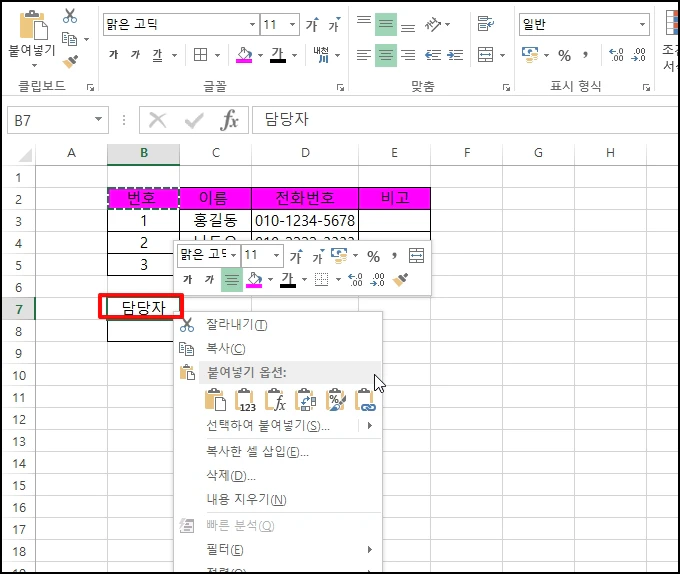
Task: Align text to bottom in the ribbon
Action: (x=408, y=28)
